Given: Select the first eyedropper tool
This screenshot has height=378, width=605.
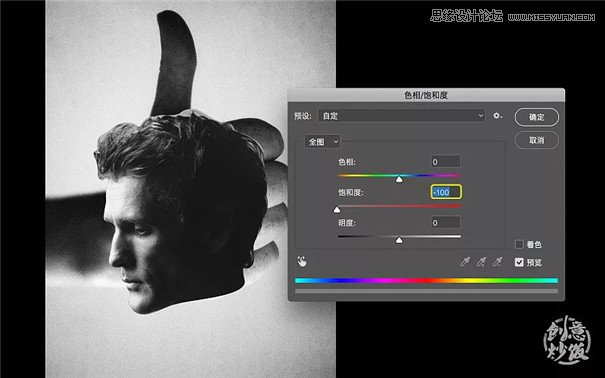Looking at the screenshot, I should pyautogui.click(x=465, y=262).
